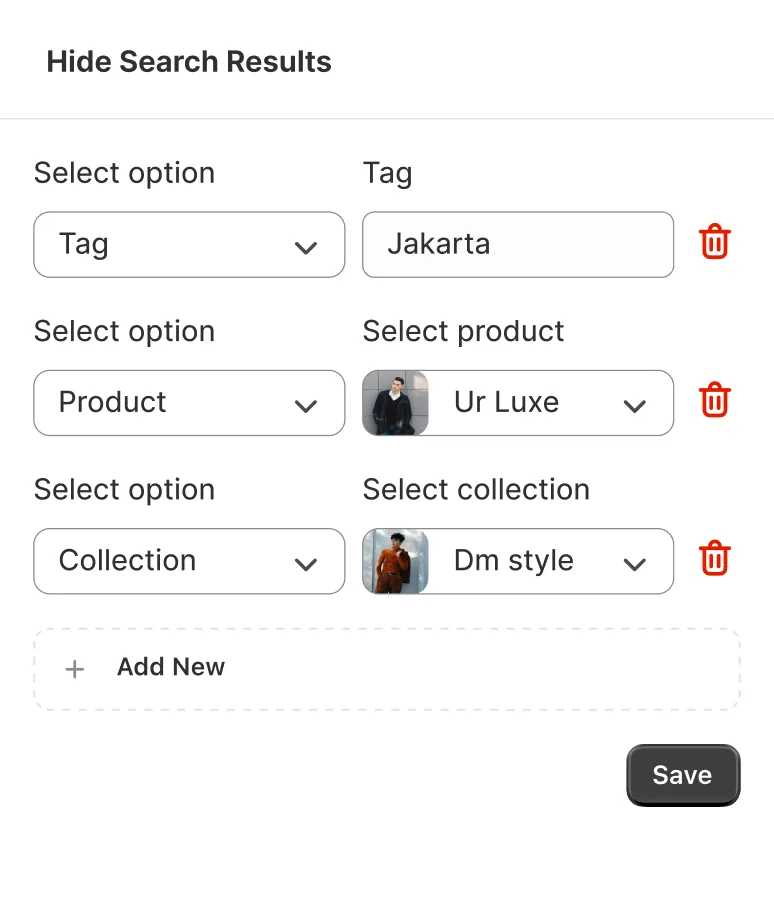Click into the Jakarta tag input field
774x921 pixels.
coord(517,244)
